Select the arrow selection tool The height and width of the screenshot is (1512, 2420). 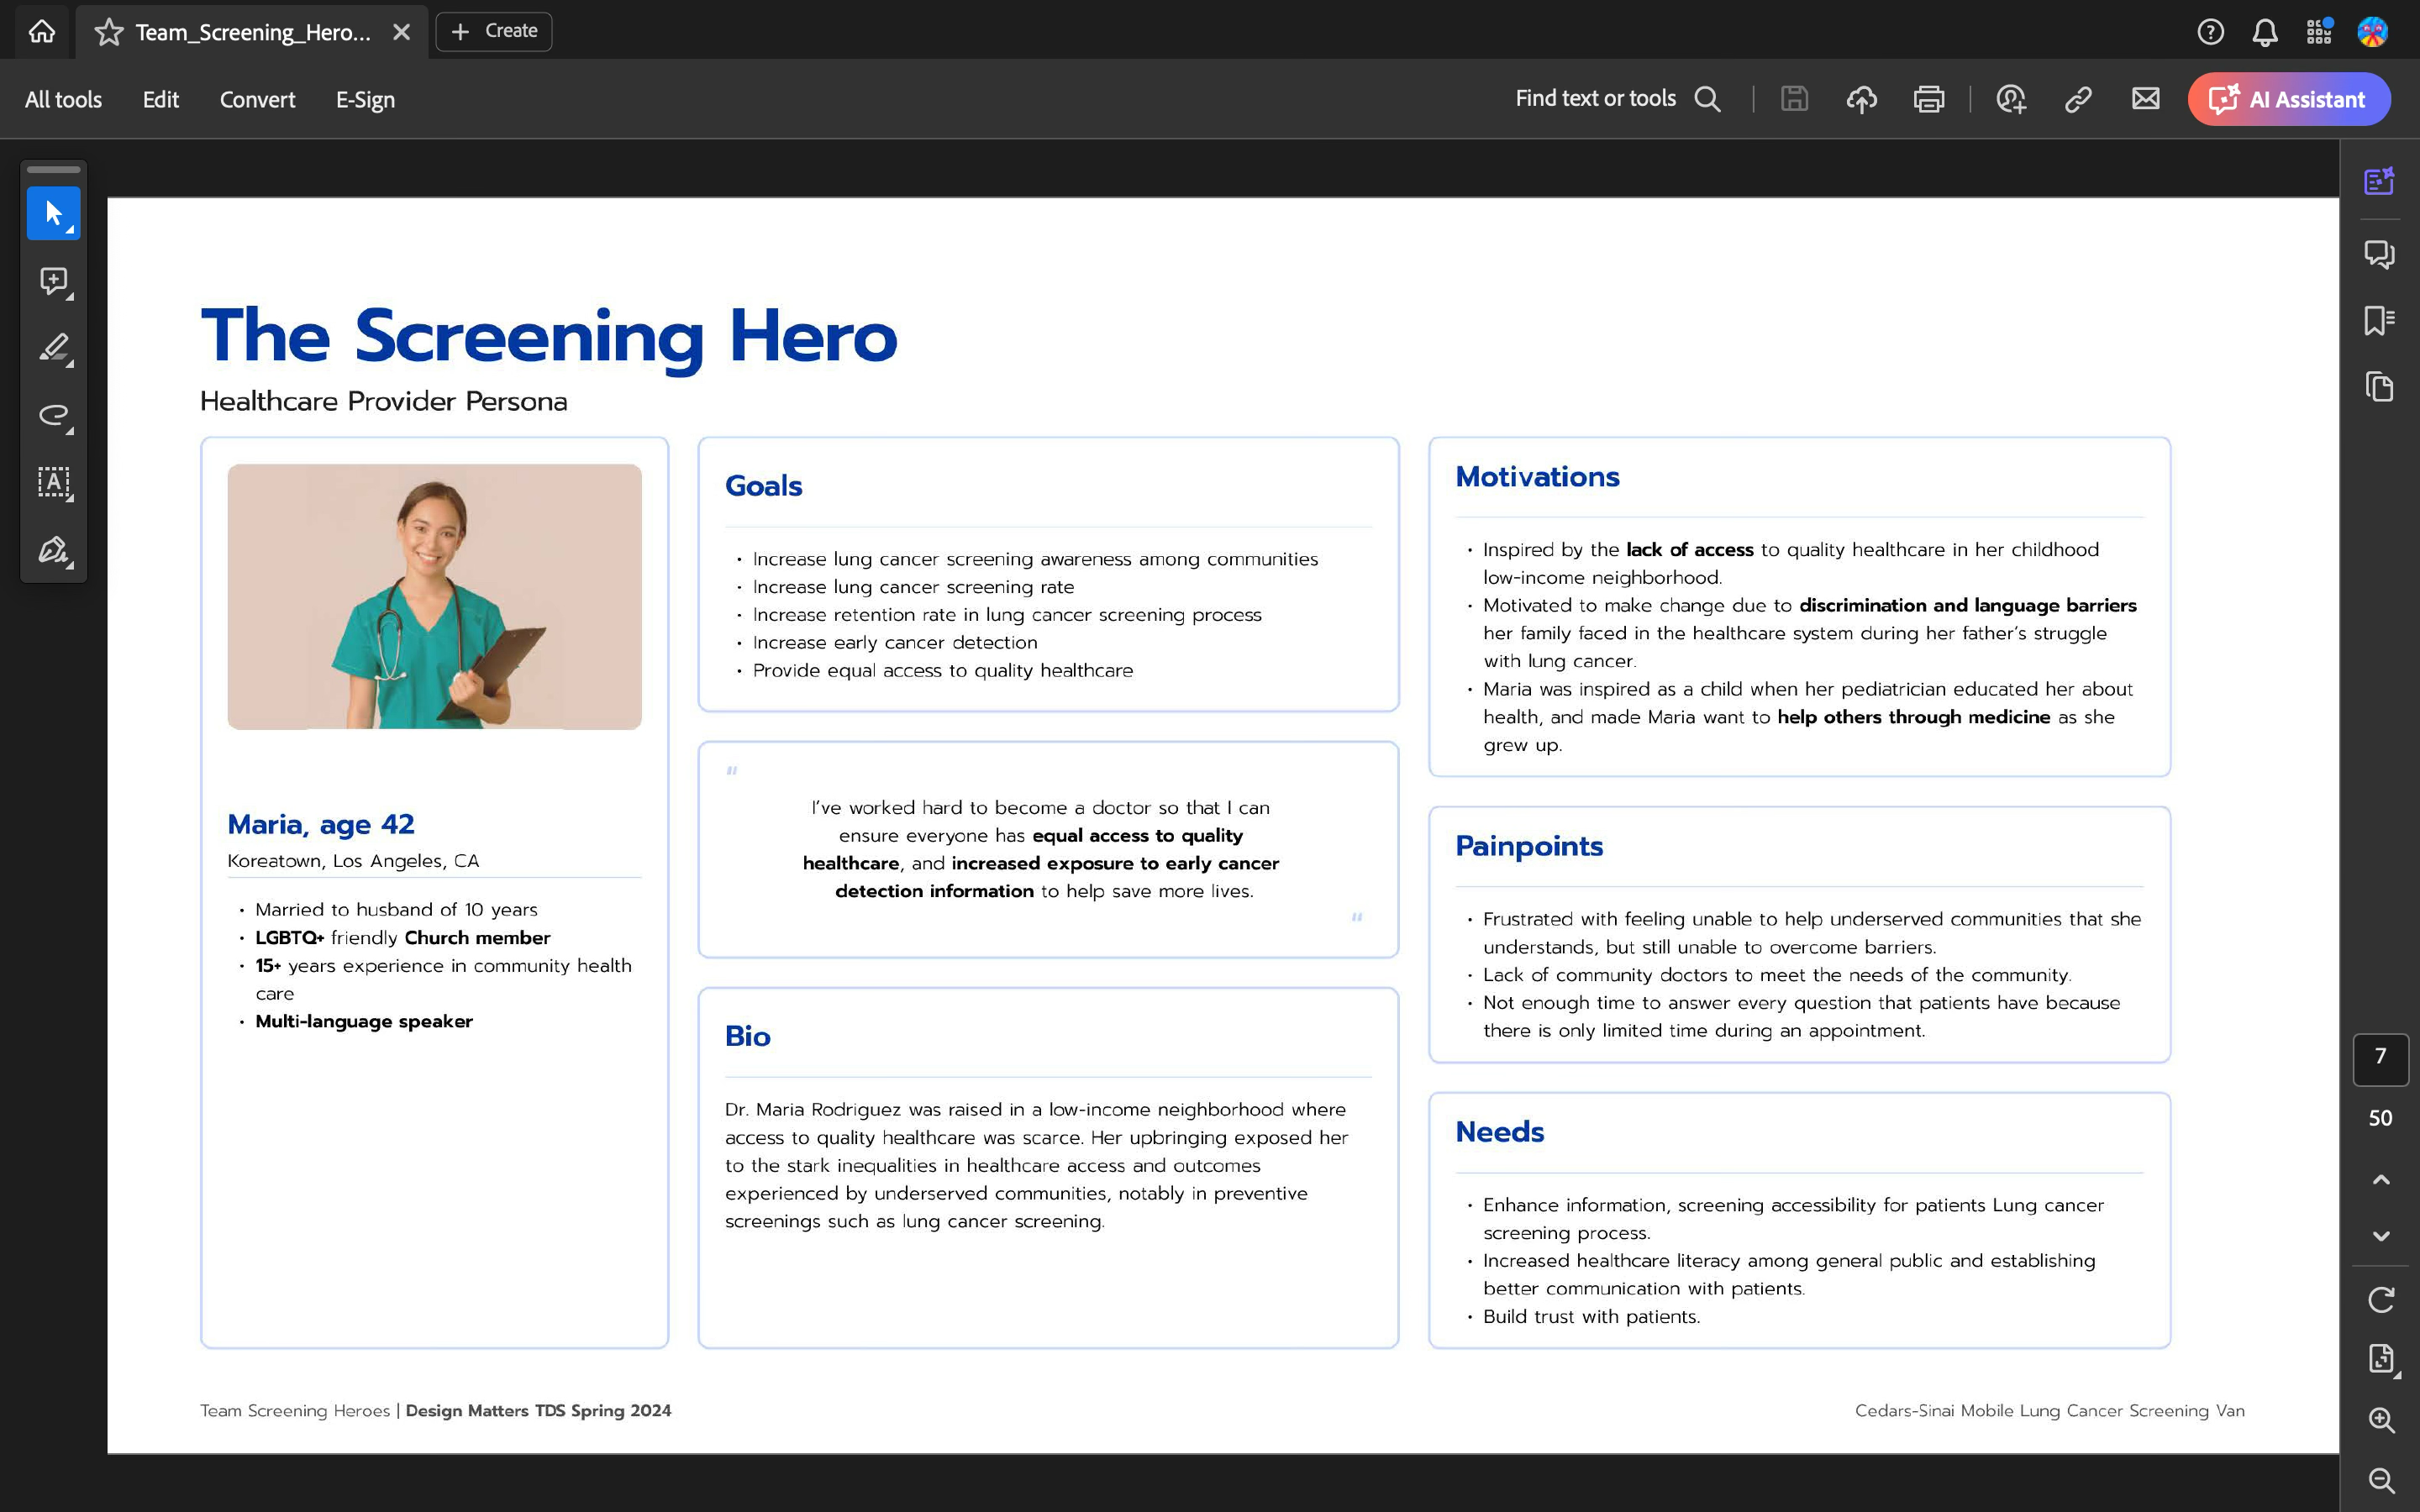(53, 213)
